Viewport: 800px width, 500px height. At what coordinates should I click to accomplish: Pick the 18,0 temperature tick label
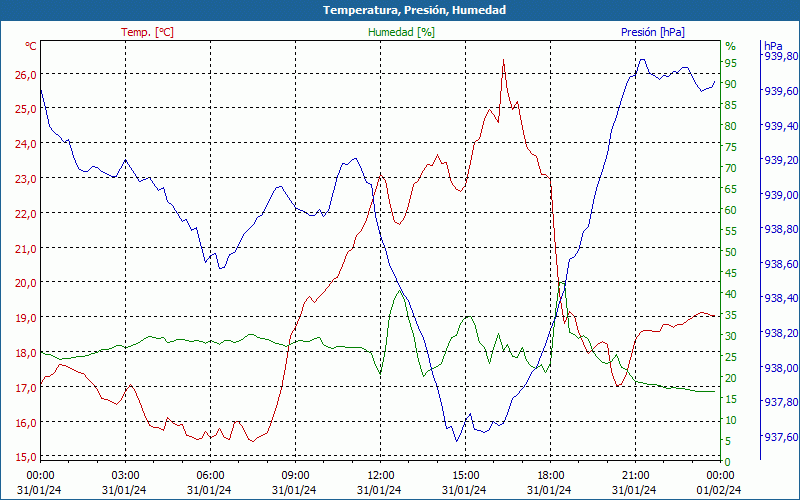(26, 353)
